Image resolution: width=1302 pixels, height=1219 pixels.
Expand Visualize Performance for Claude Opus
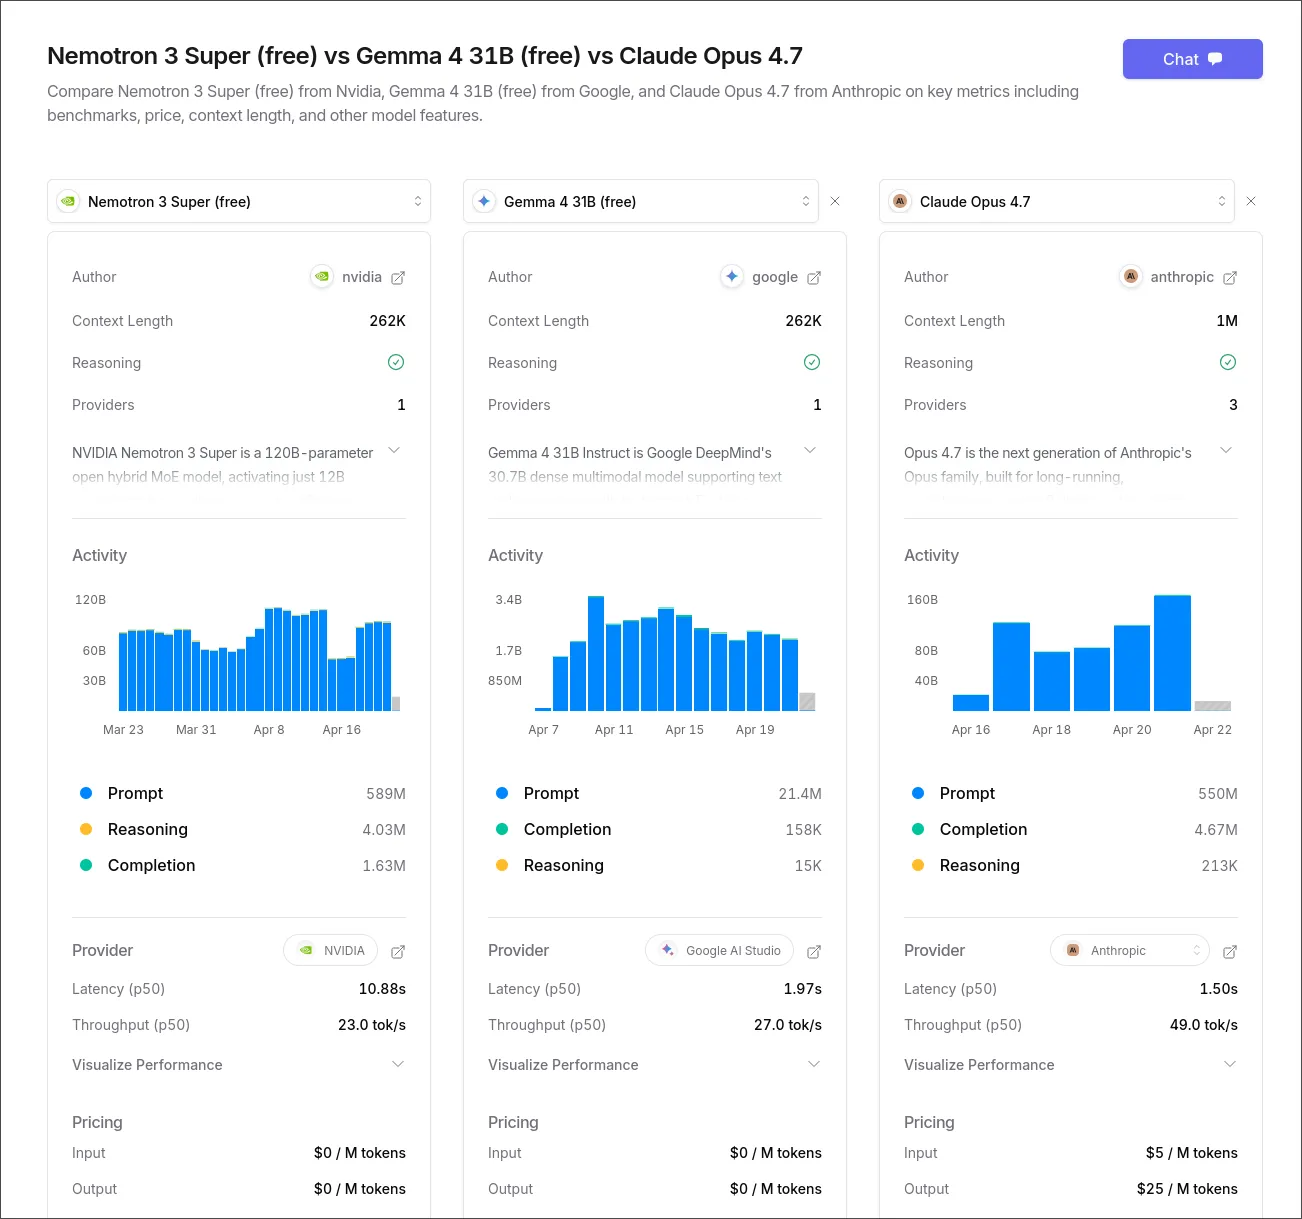[1230, 1064]
